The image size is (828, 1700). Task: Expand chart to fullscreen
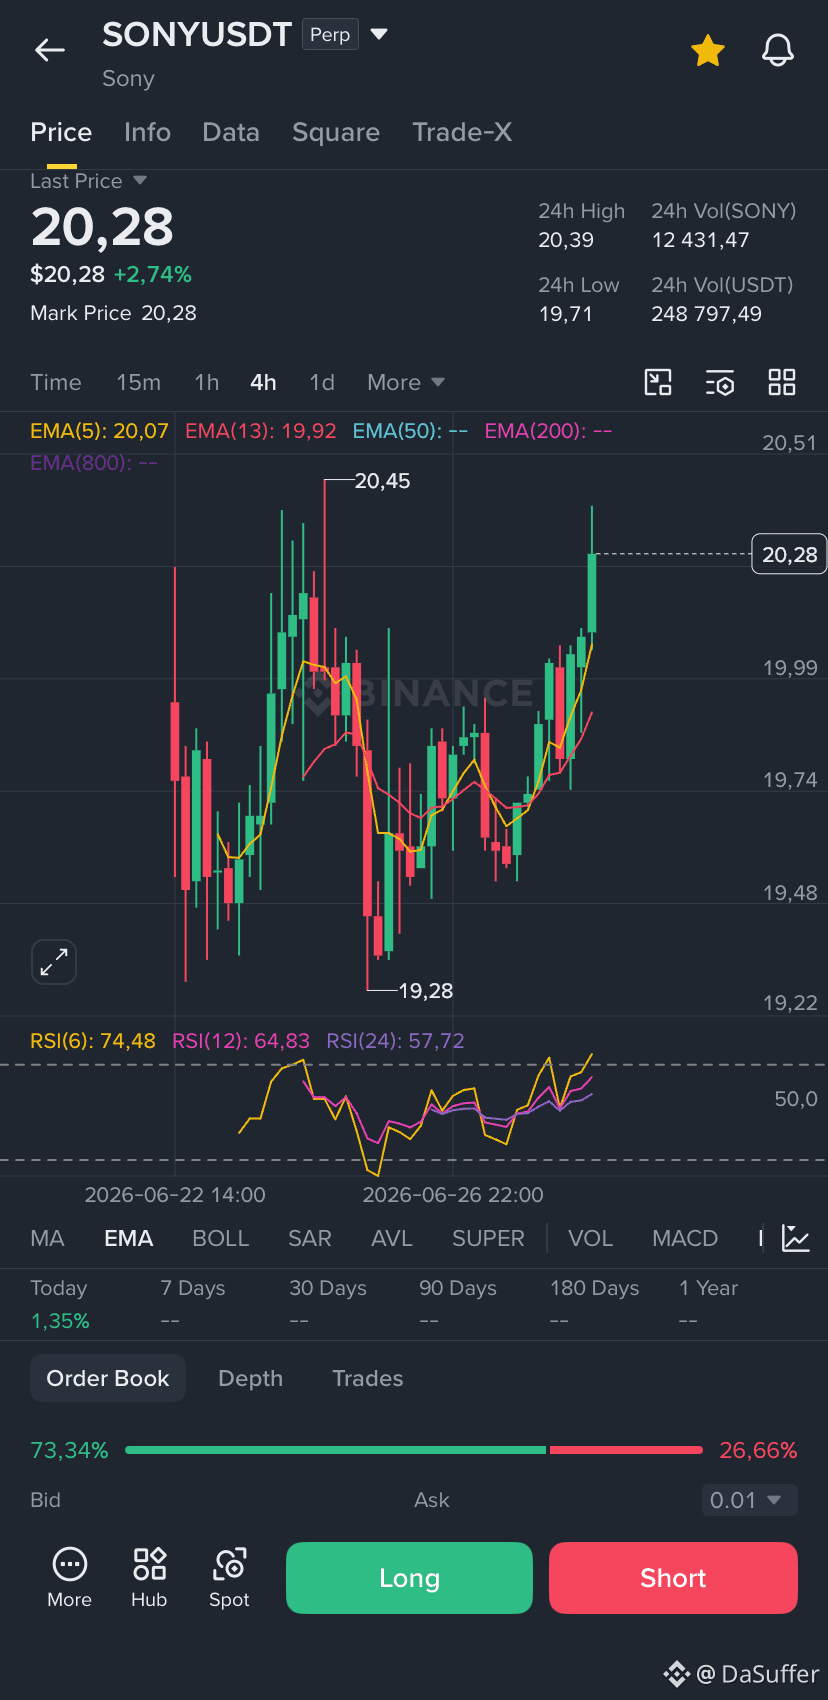point(54,962)
